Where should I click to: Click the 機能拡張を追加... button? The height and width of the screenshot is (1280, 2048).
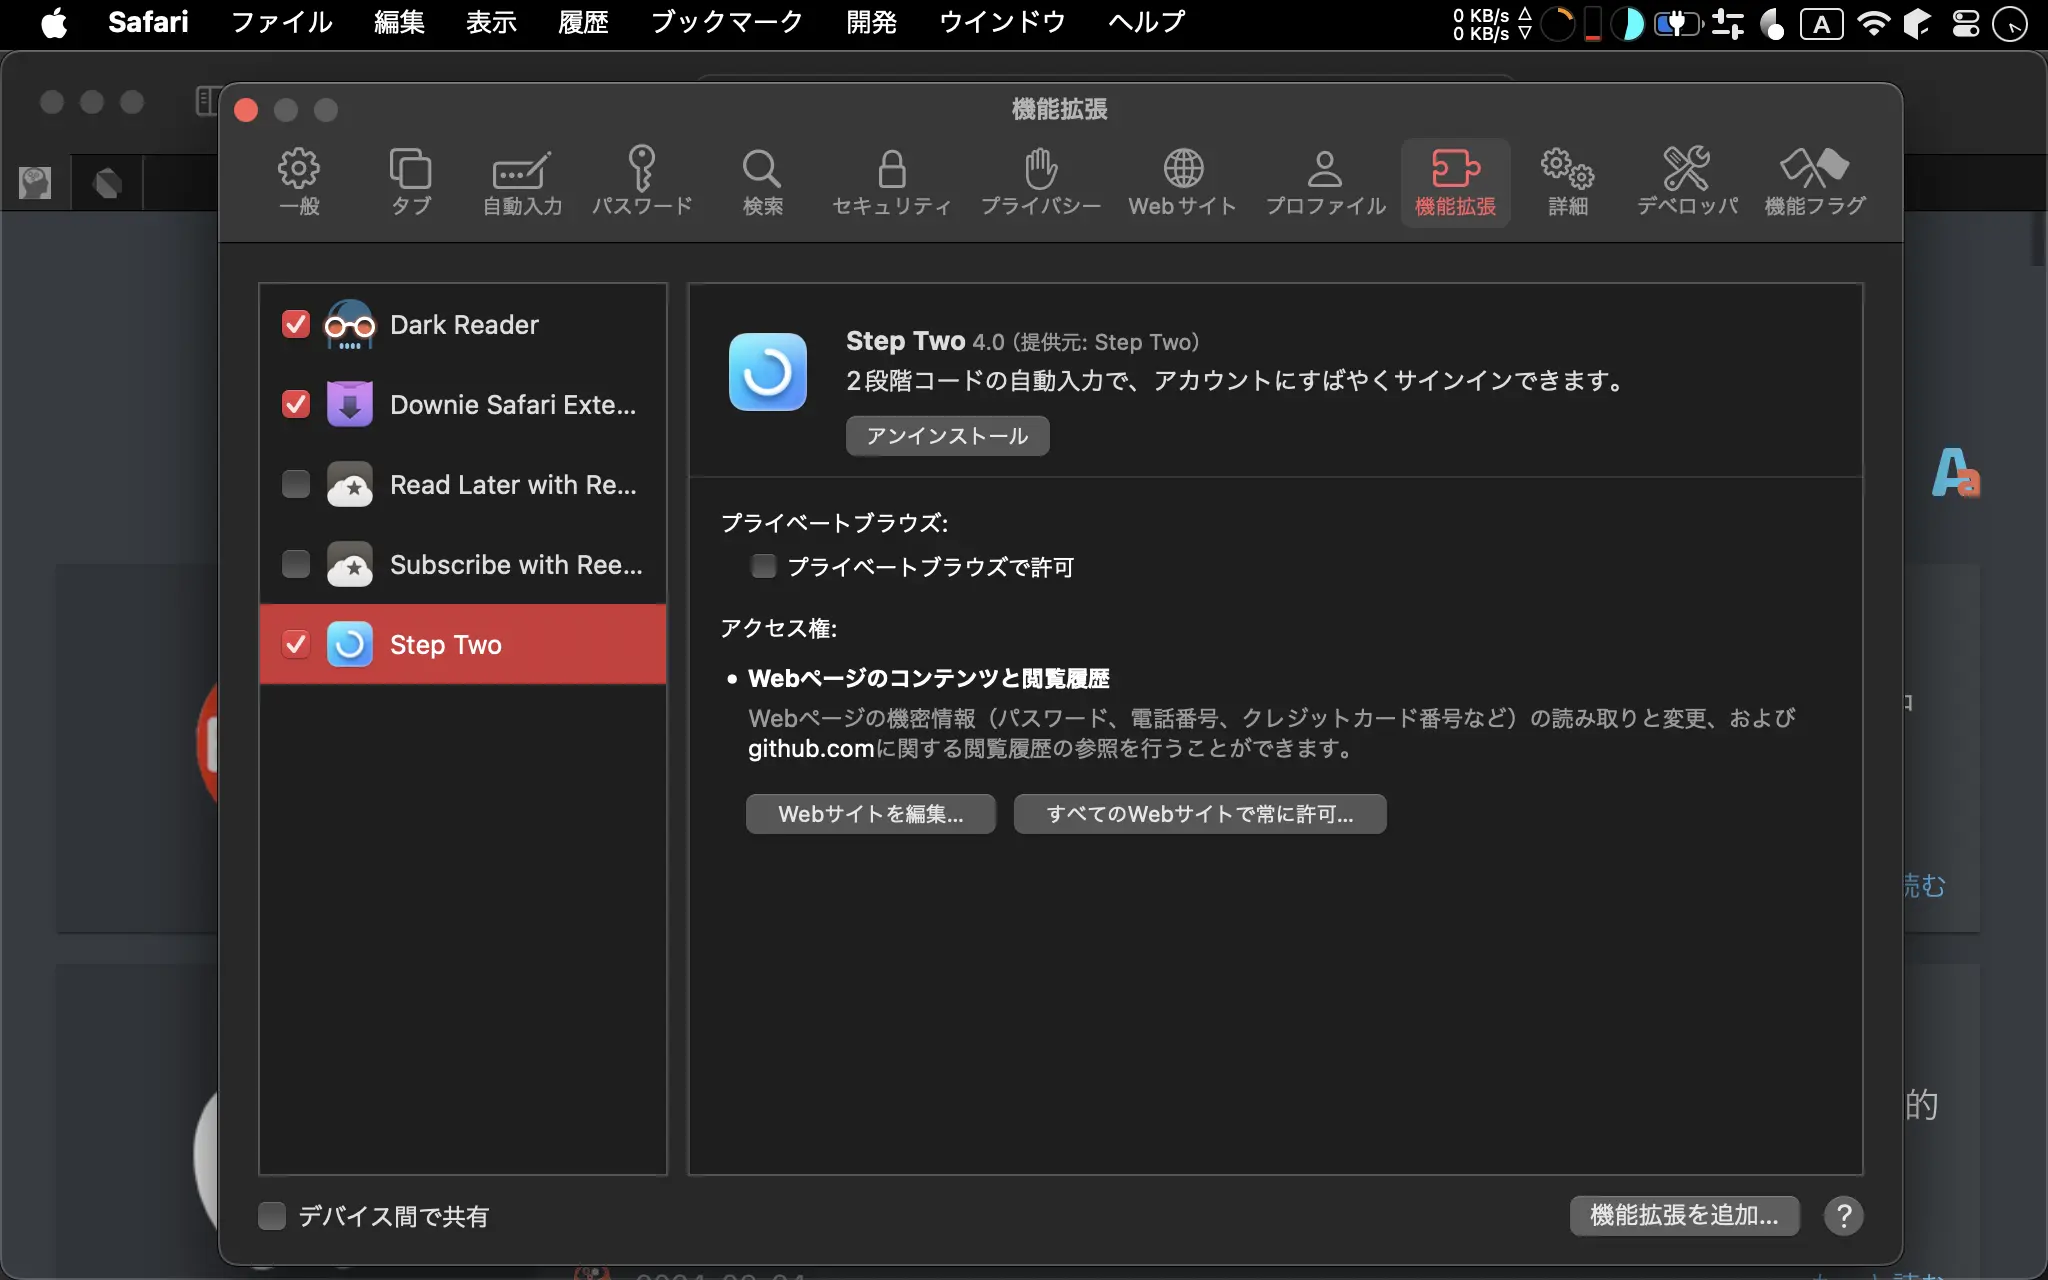(x=1684, y=1216)
